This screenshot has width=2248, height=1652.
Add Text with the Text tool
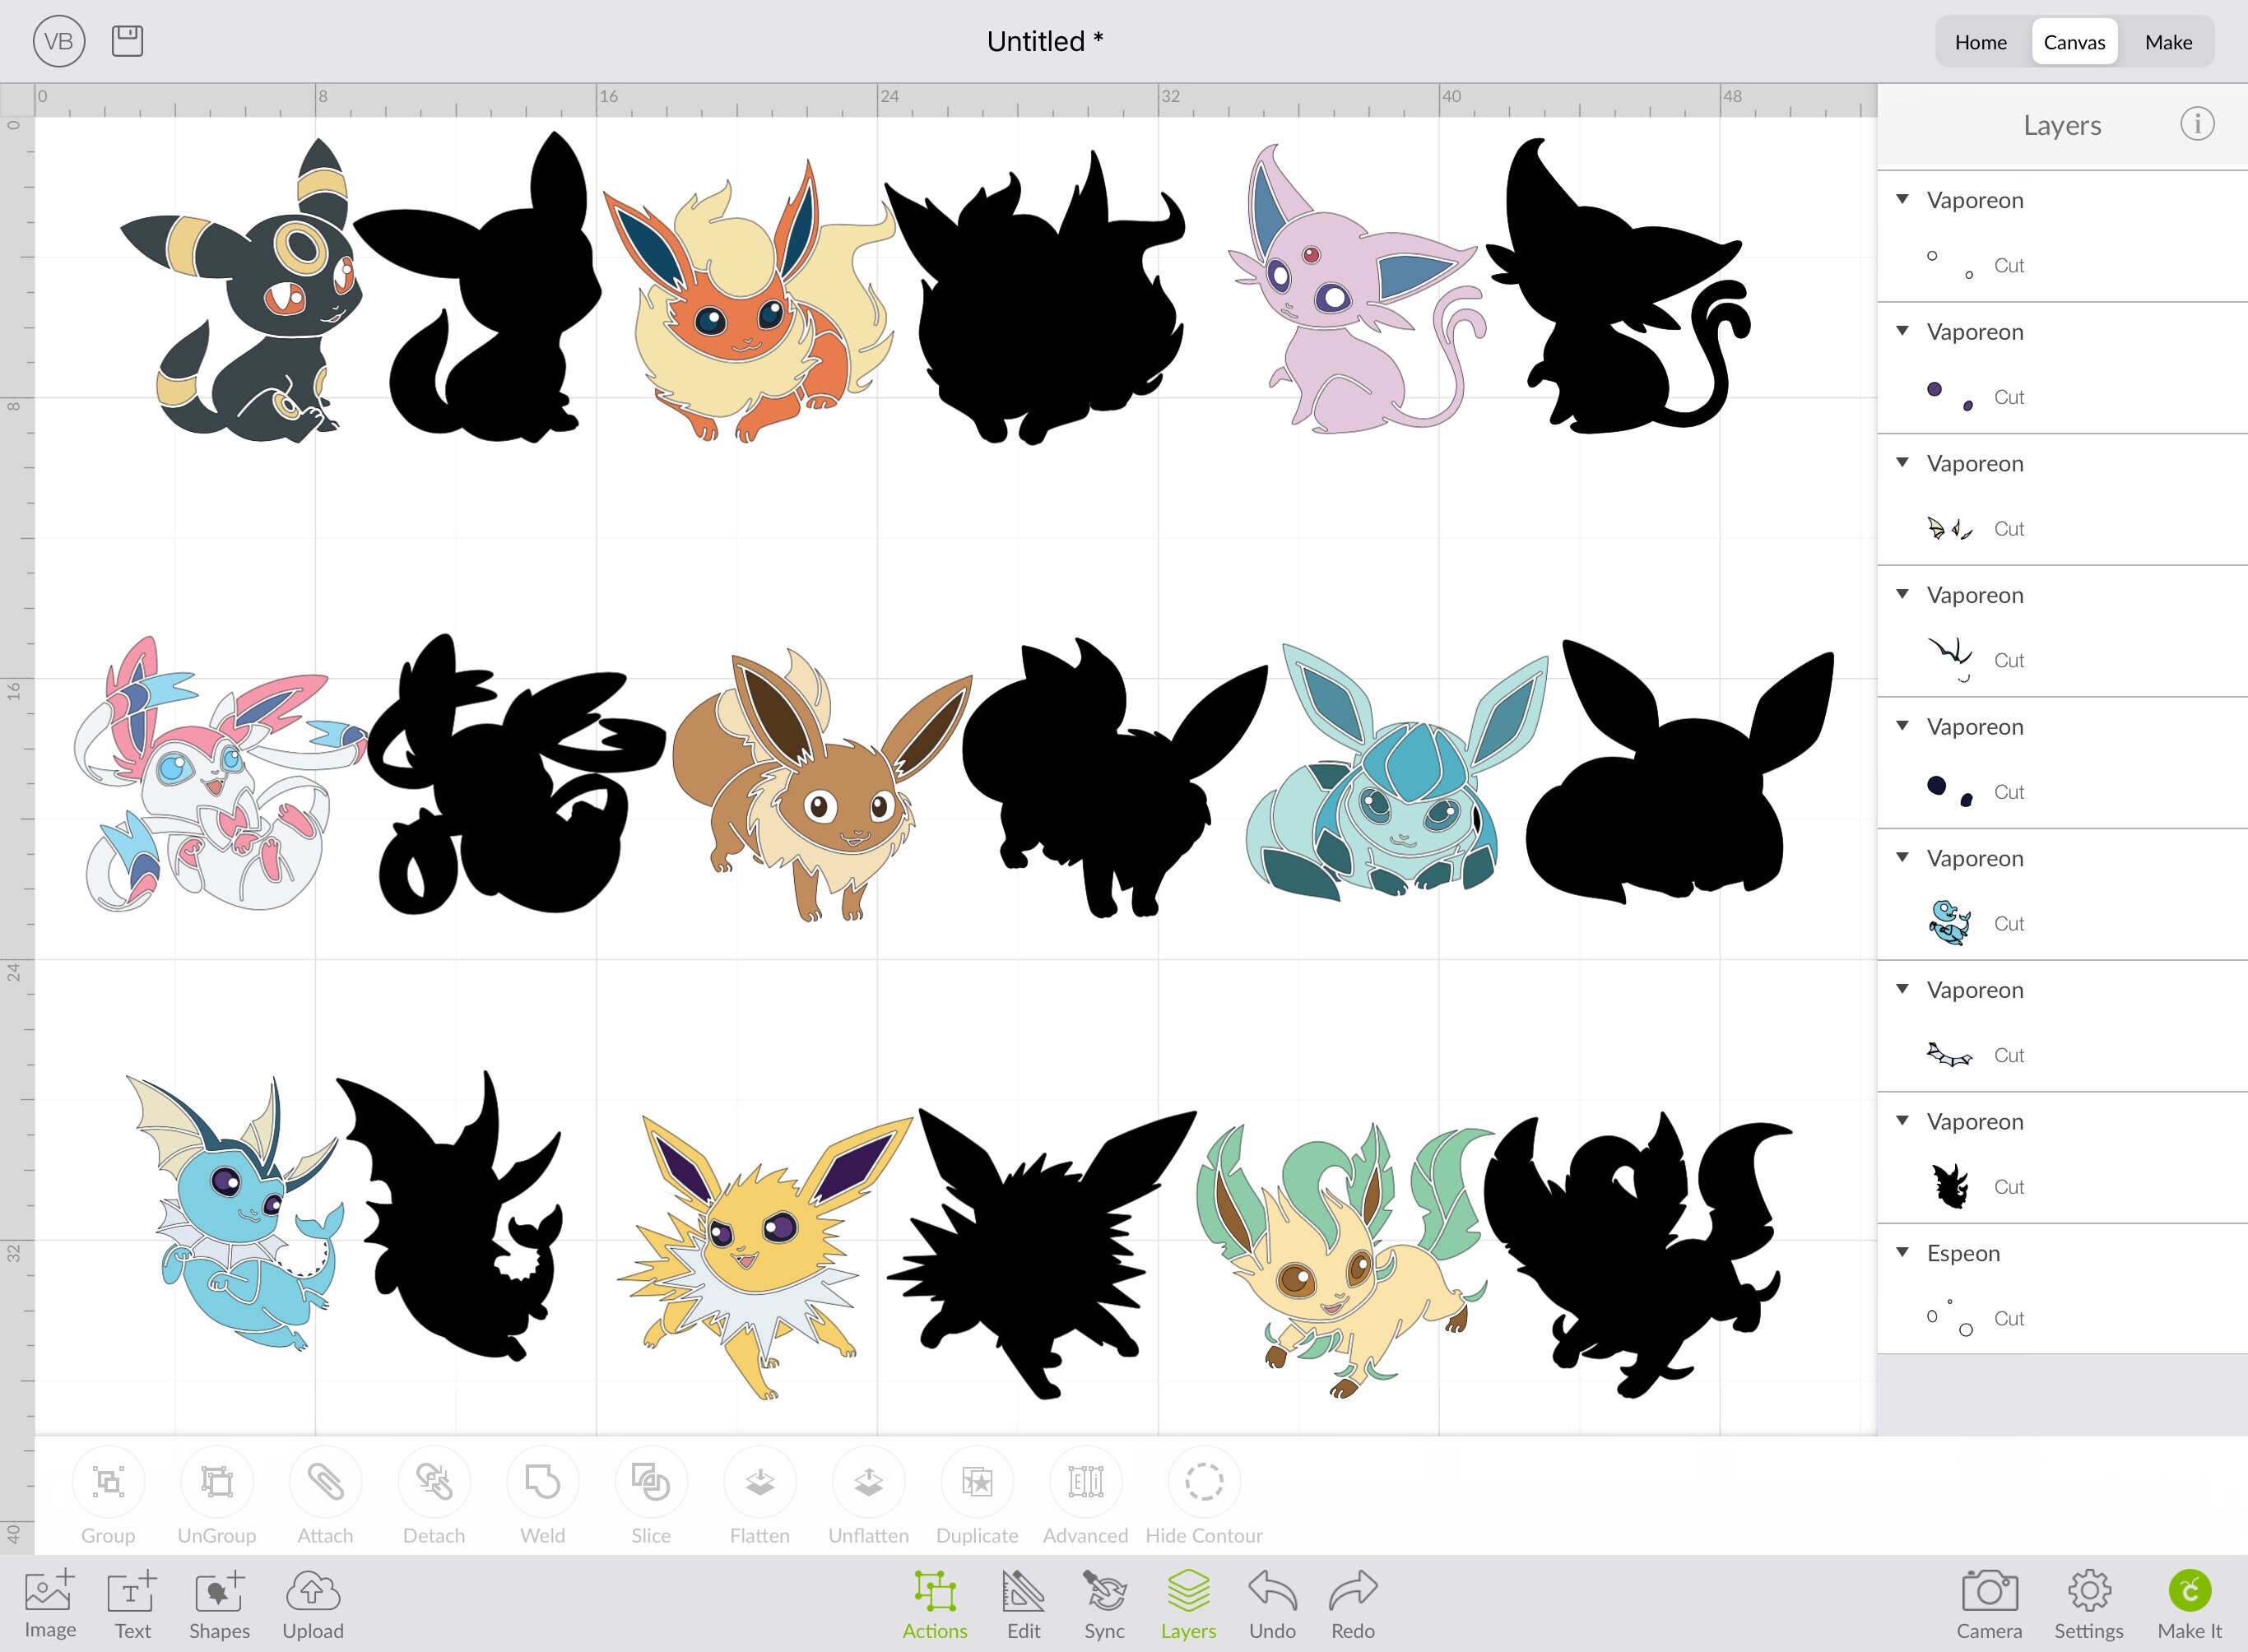pyautogui.click(x=132, y=1603)
